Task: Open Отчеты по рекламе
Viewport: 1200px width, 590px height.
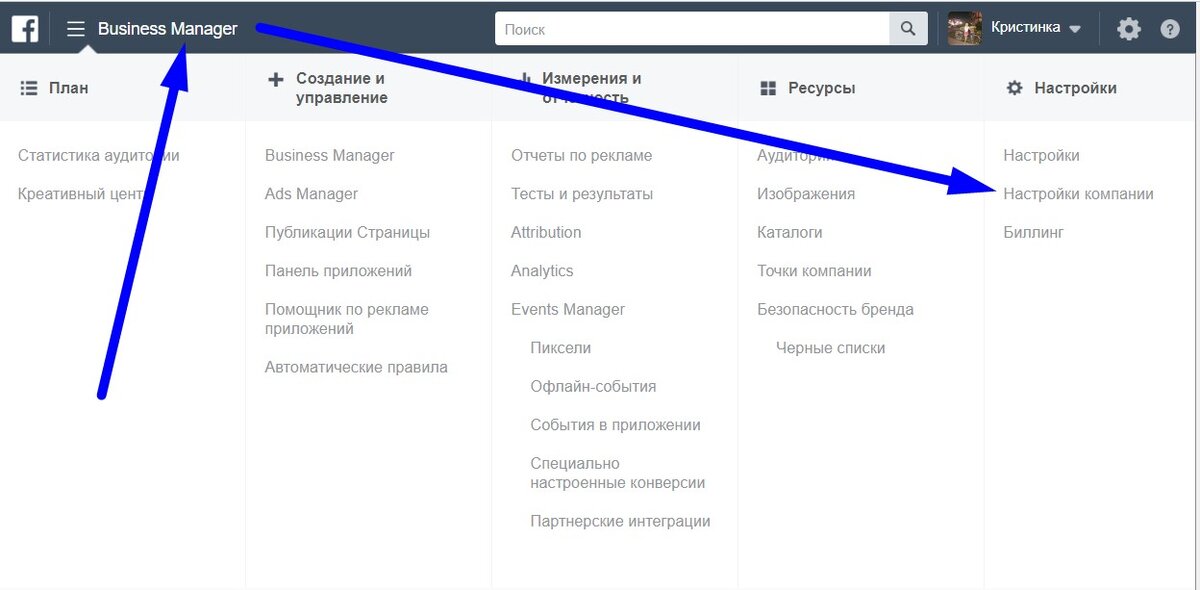Action: coord(581,156)
